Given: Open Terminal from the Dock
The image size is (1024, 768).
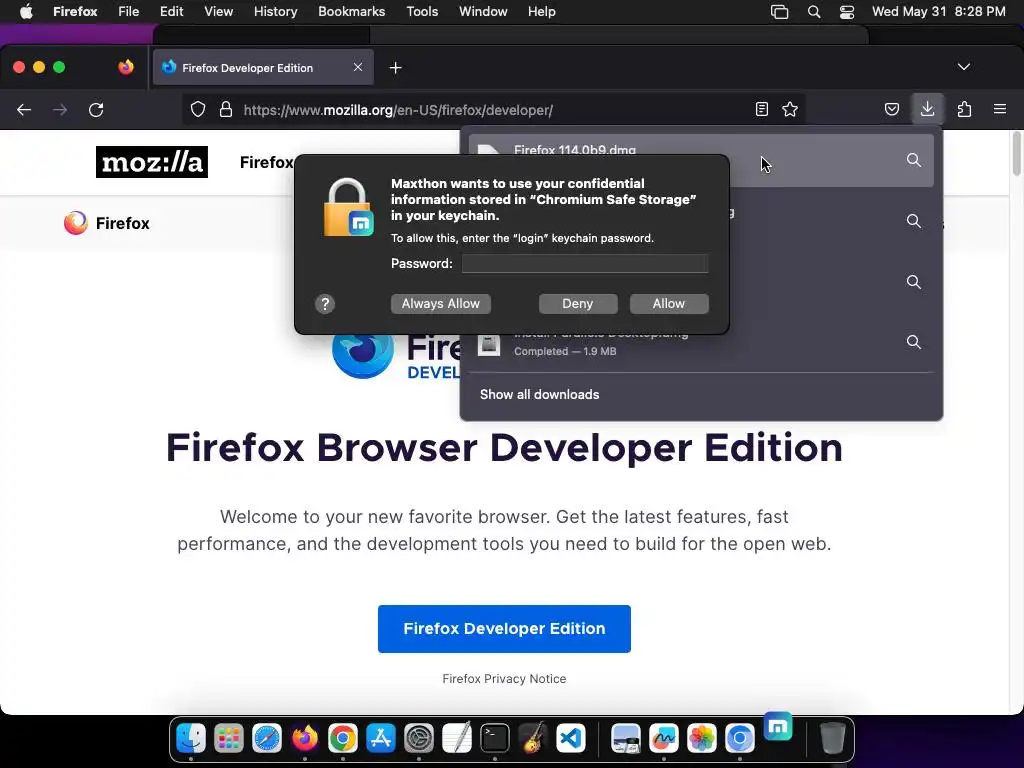Looking at the screenshot, I should tap(494, 739).
